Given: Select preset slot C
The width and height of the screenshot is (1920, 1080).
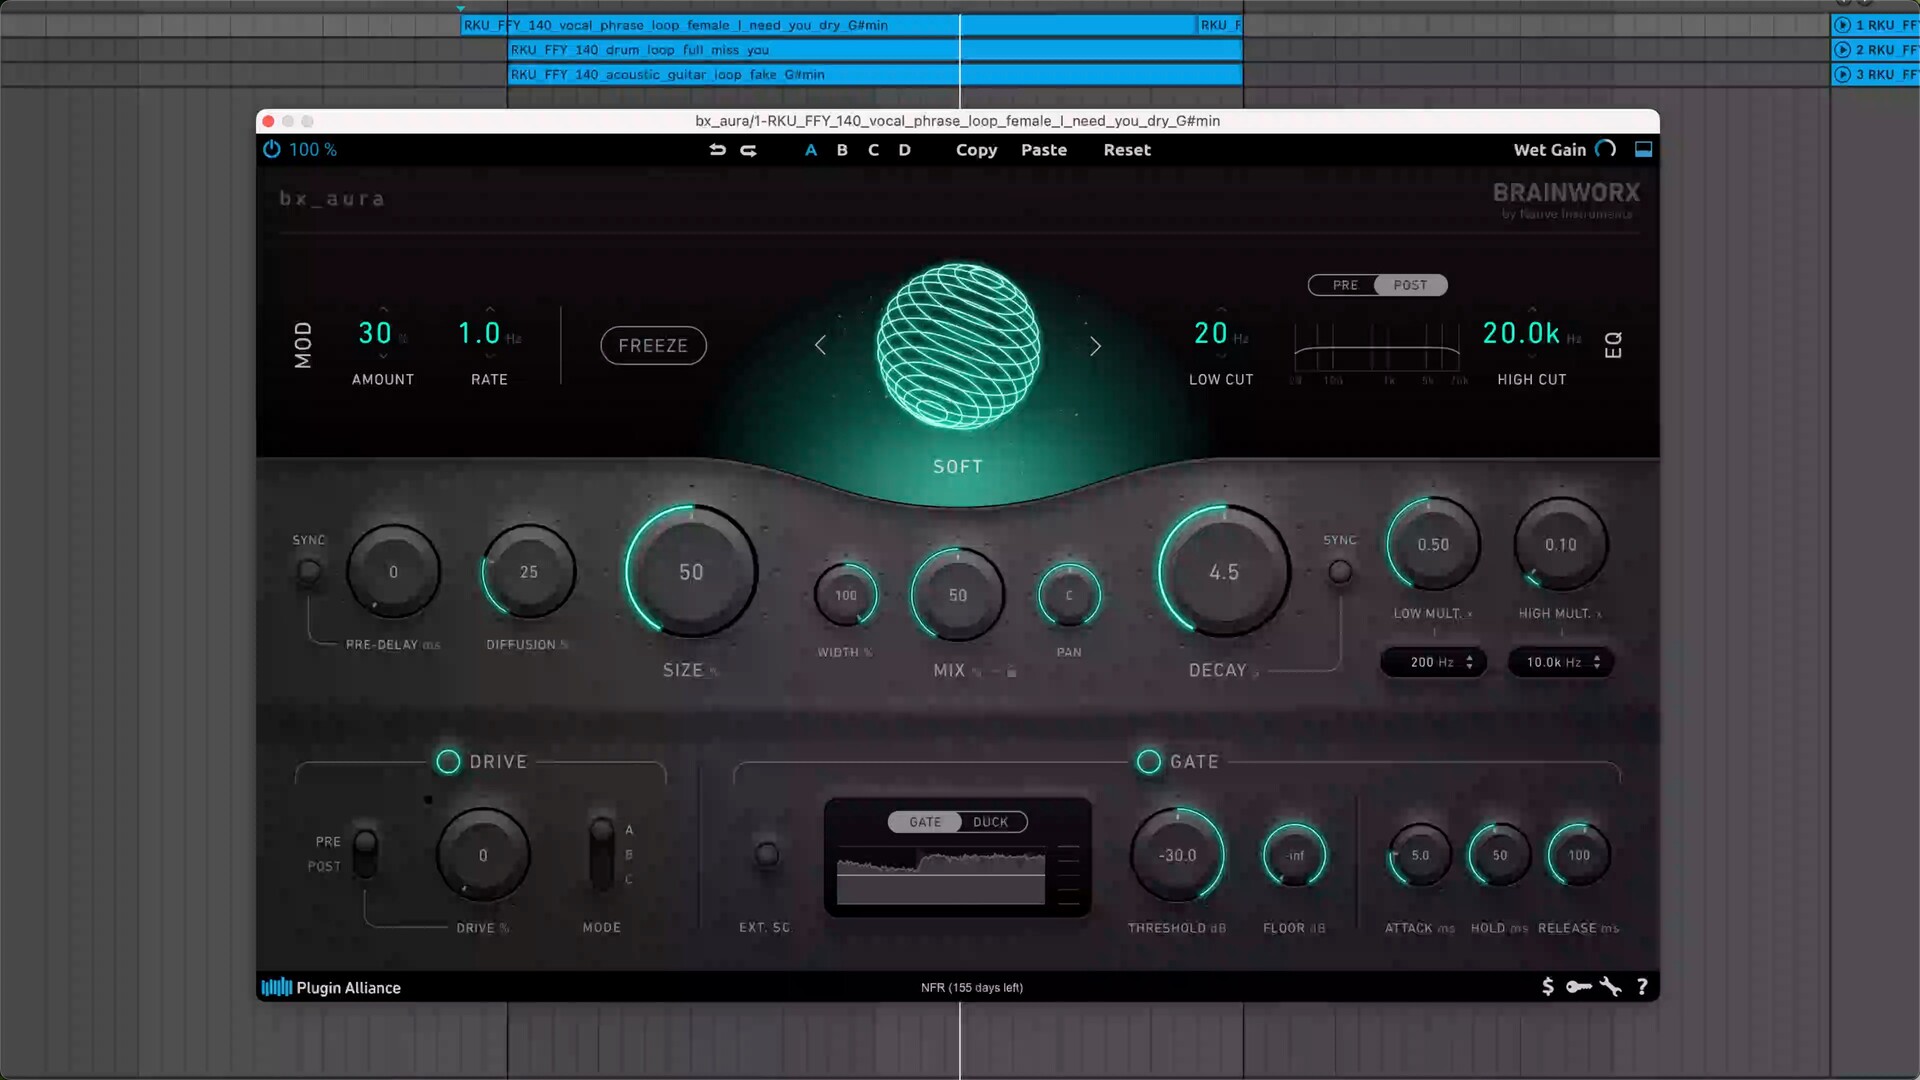Looking at the screenshot, I should (873, 150).
